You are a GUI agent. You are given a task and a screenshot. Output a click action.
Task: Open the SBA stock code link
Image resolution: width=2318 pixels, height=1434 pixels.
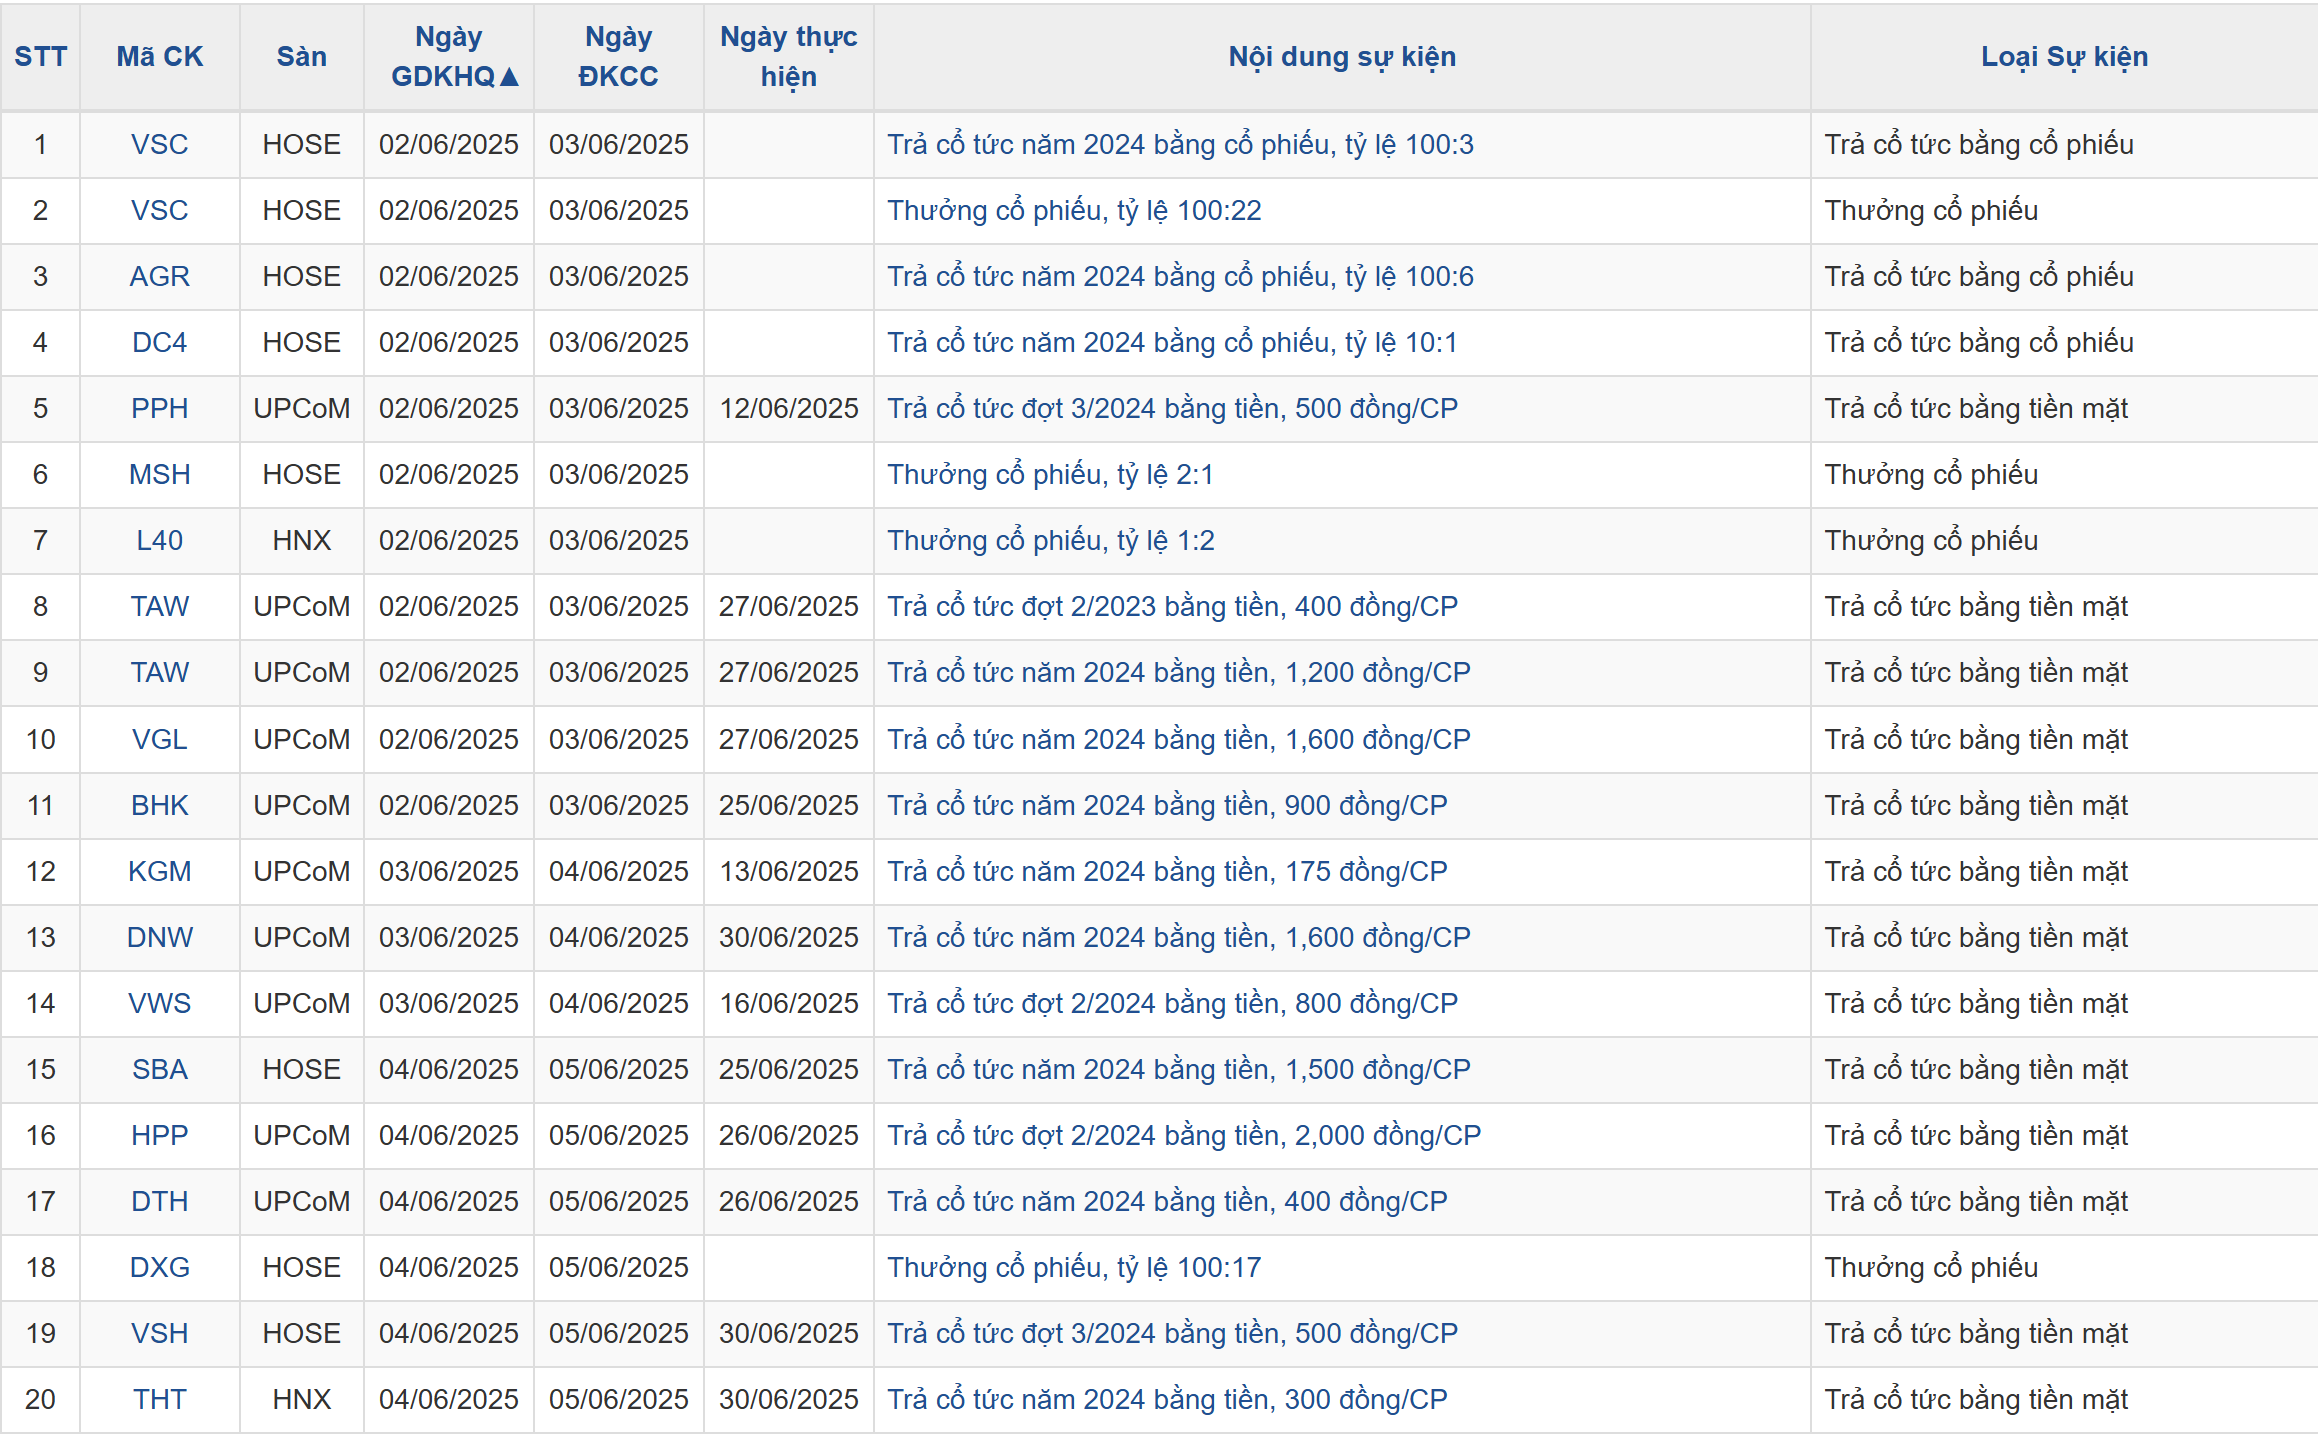click(160, 1069)
